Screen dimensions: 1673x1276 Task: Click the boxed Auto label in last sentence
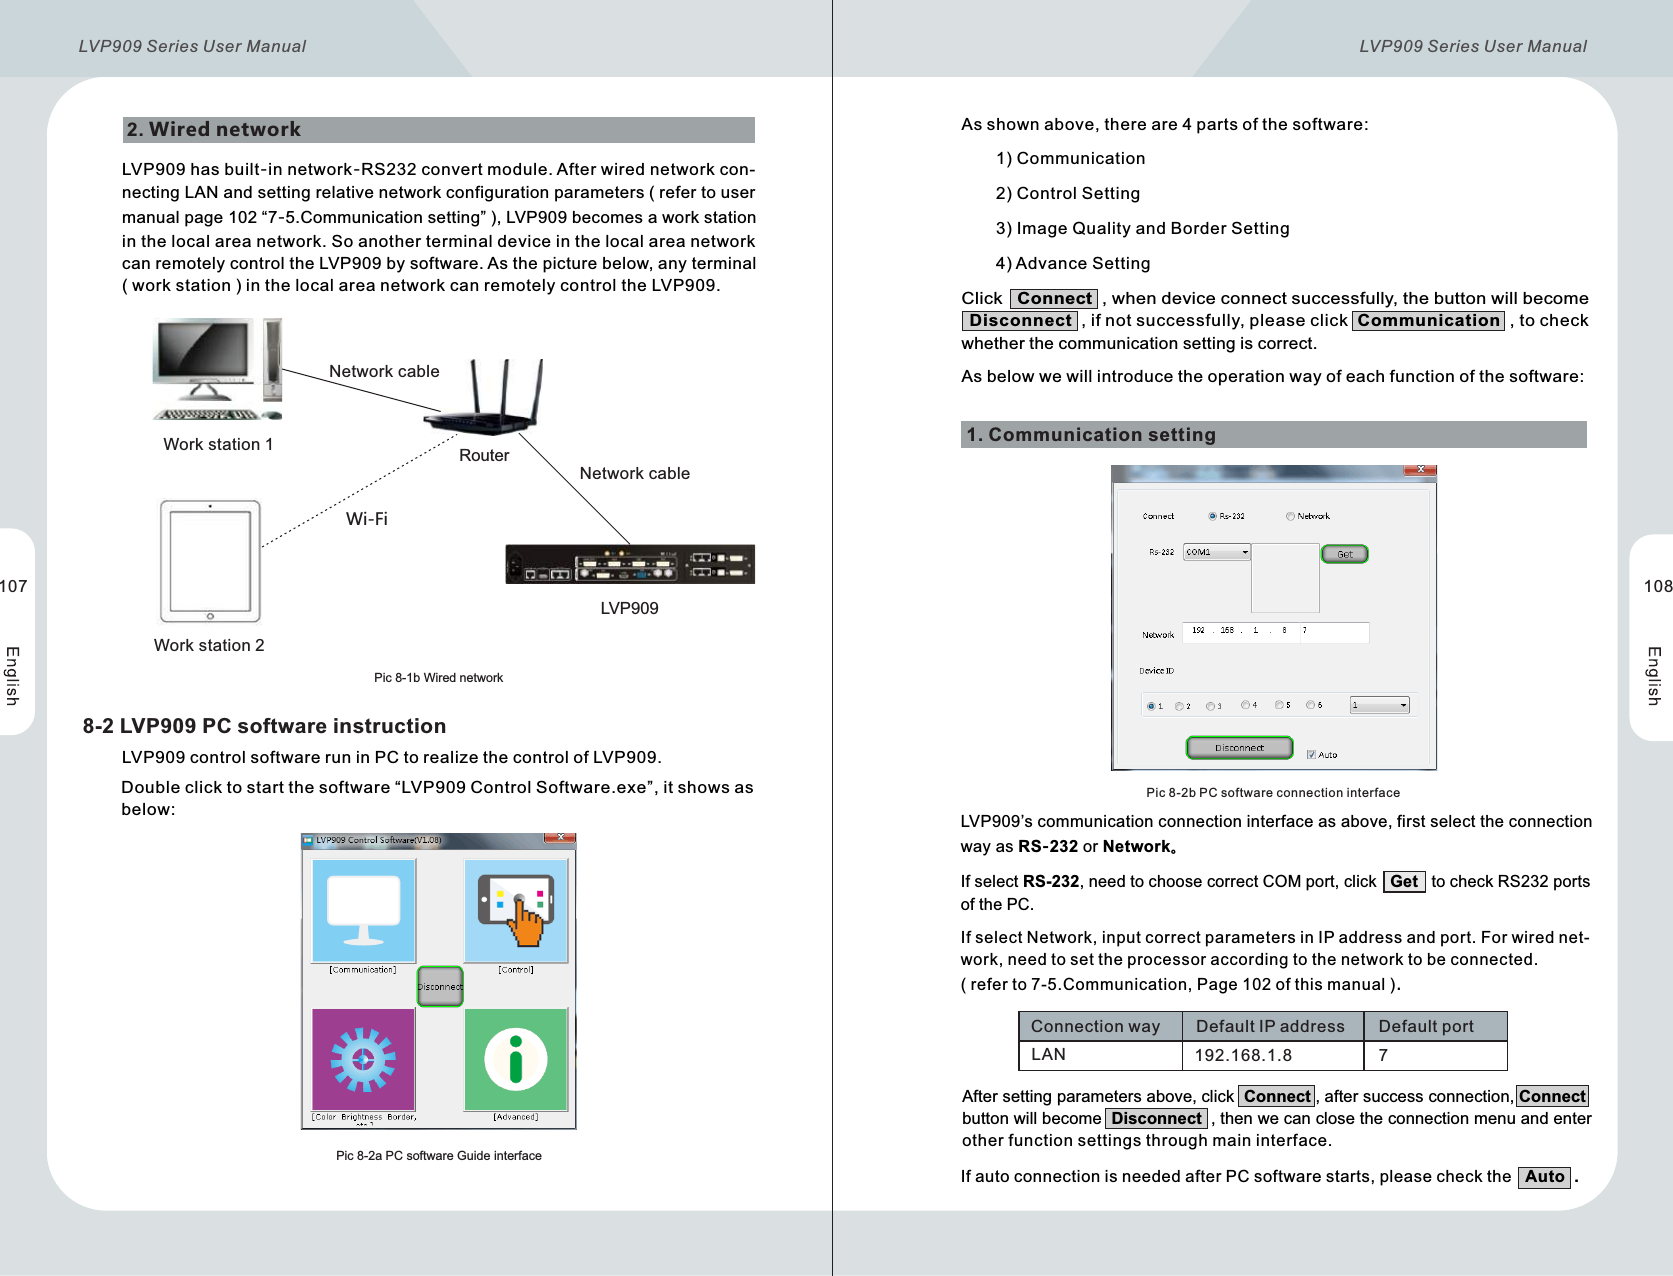1544,1177
